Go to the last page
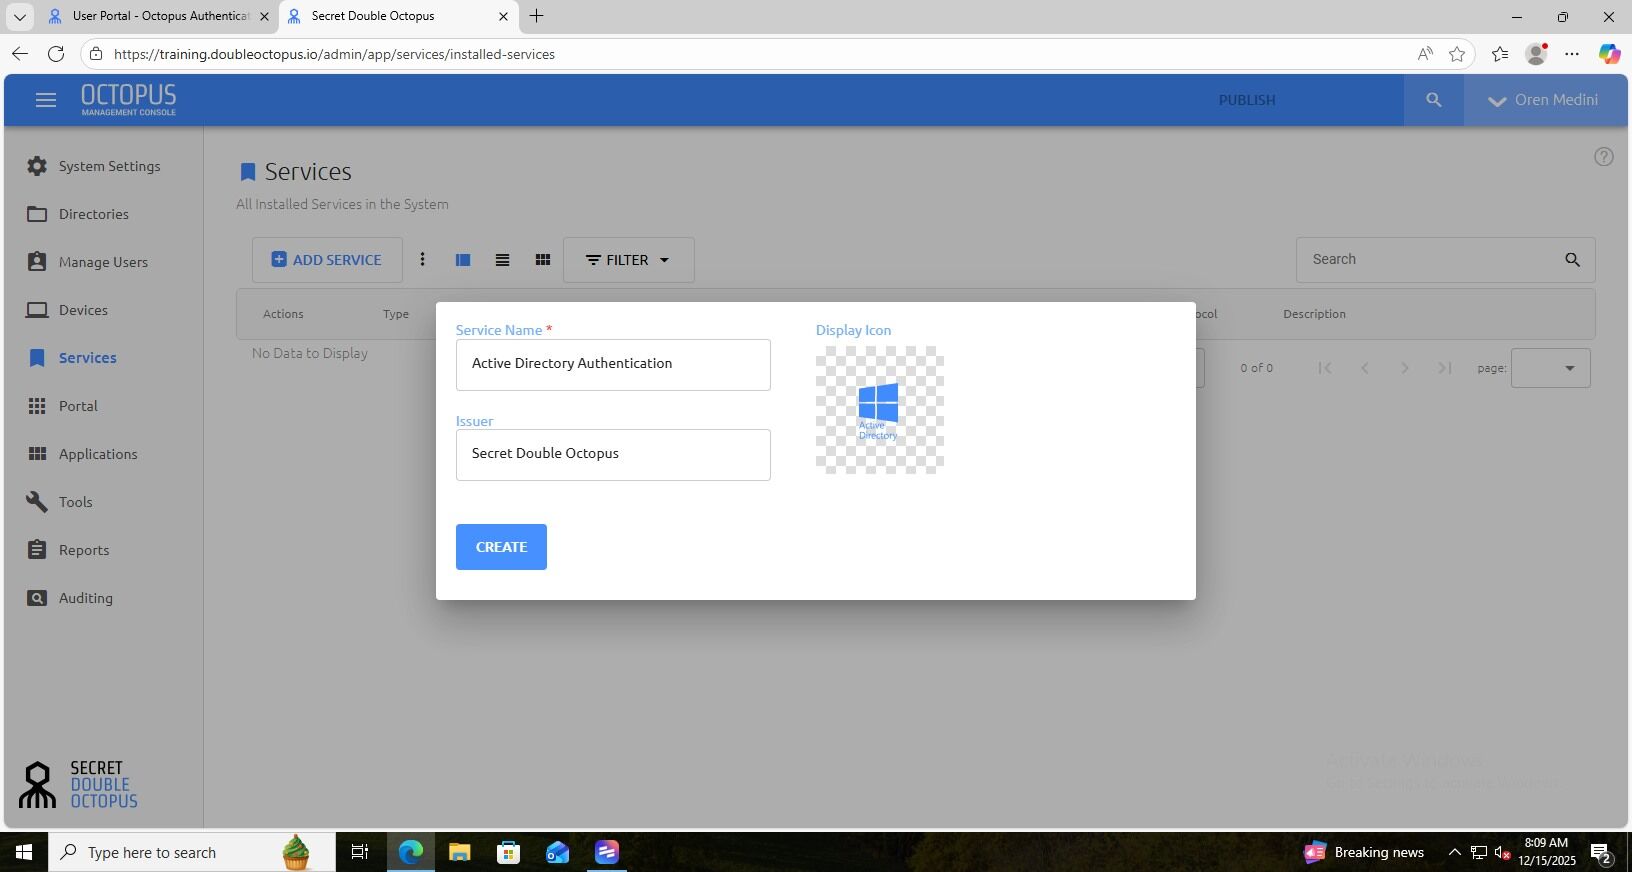Viewport: 1632px width, 872px height. tap(1445, 368)
